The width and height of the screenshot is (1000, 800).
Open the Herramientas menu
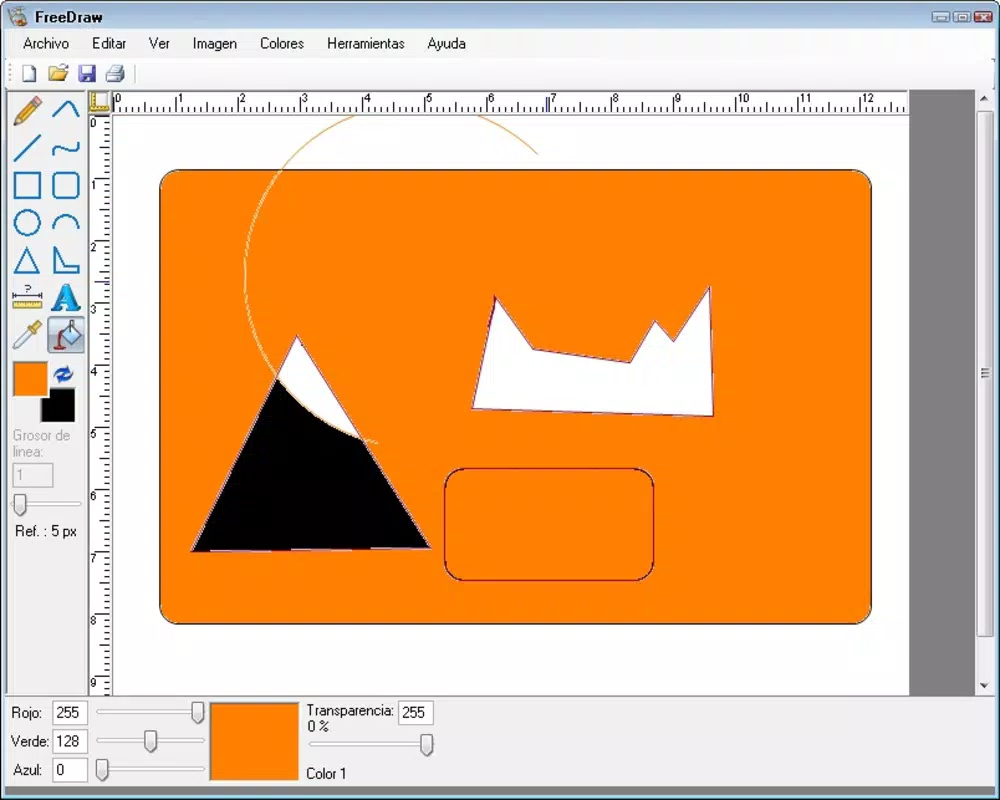pyautogui.click(x=366, y=43)
